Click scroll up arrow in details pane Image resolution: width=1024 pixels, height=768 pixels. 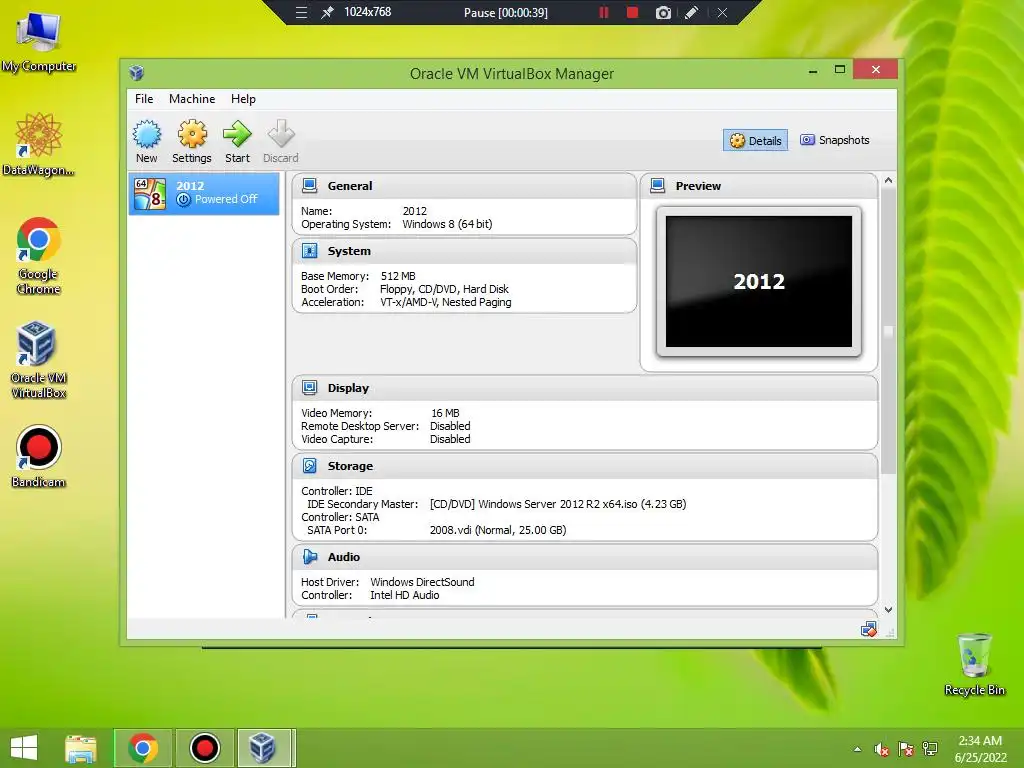(888, 180)
